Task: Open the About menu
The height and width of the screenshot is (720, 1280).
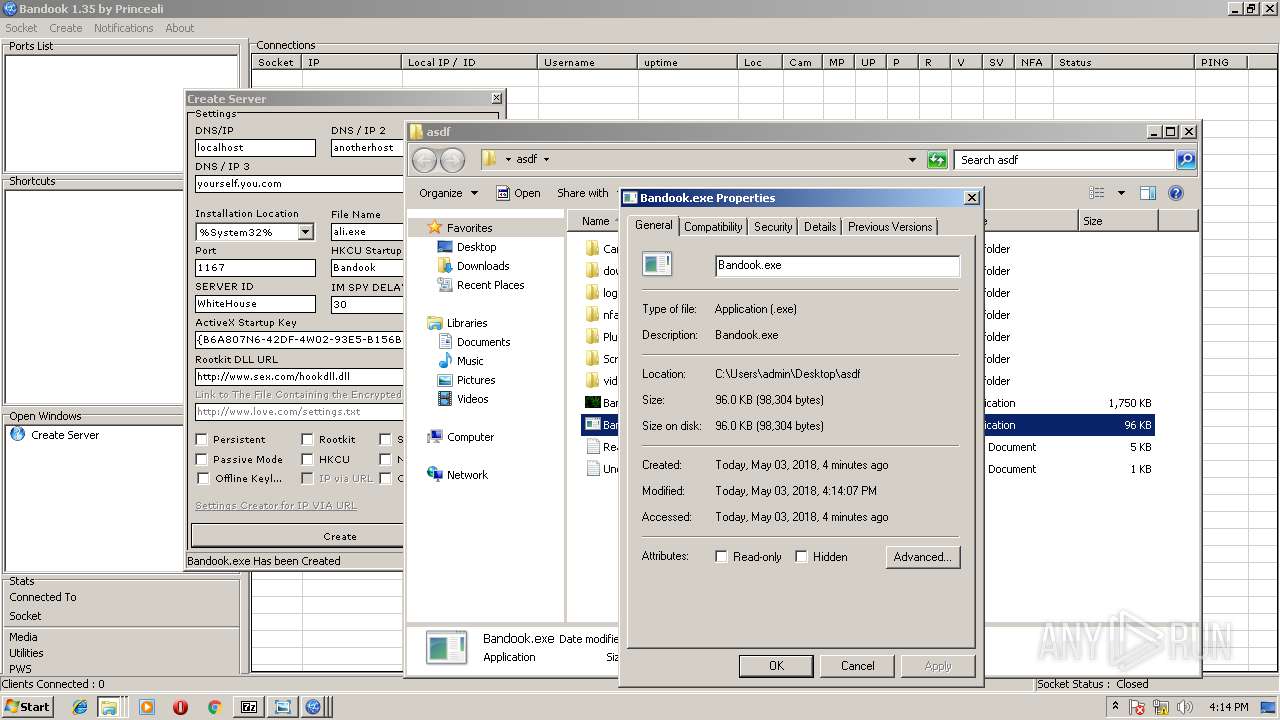Action: point(180,28)
